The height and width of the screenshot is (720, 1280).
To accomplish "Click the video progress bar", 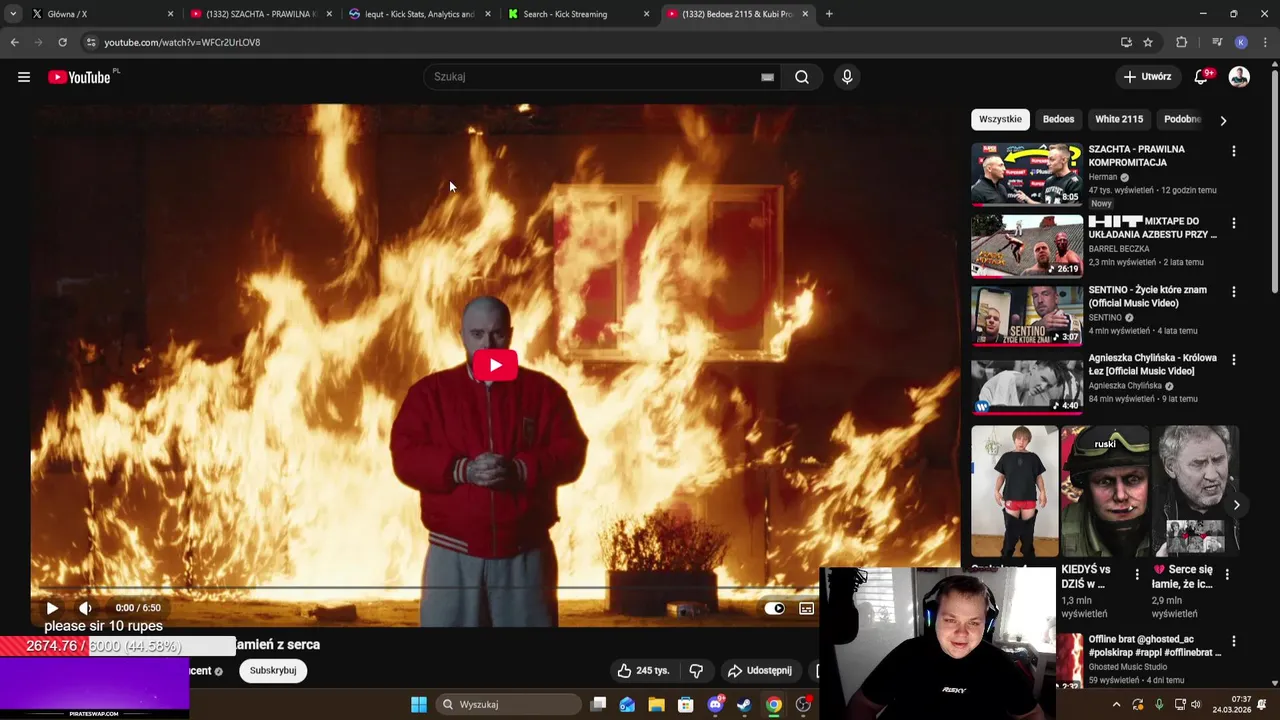I will (495, 589).
